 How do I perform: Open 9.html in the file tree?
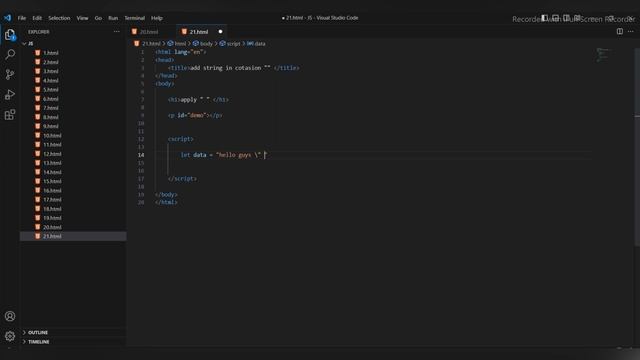51,127
